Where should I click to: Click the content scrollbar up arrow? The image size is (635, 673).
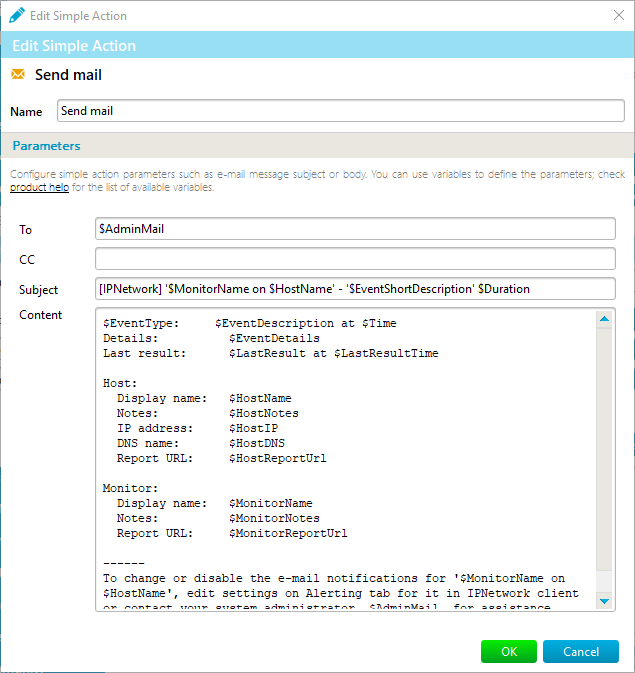point(605,319)
